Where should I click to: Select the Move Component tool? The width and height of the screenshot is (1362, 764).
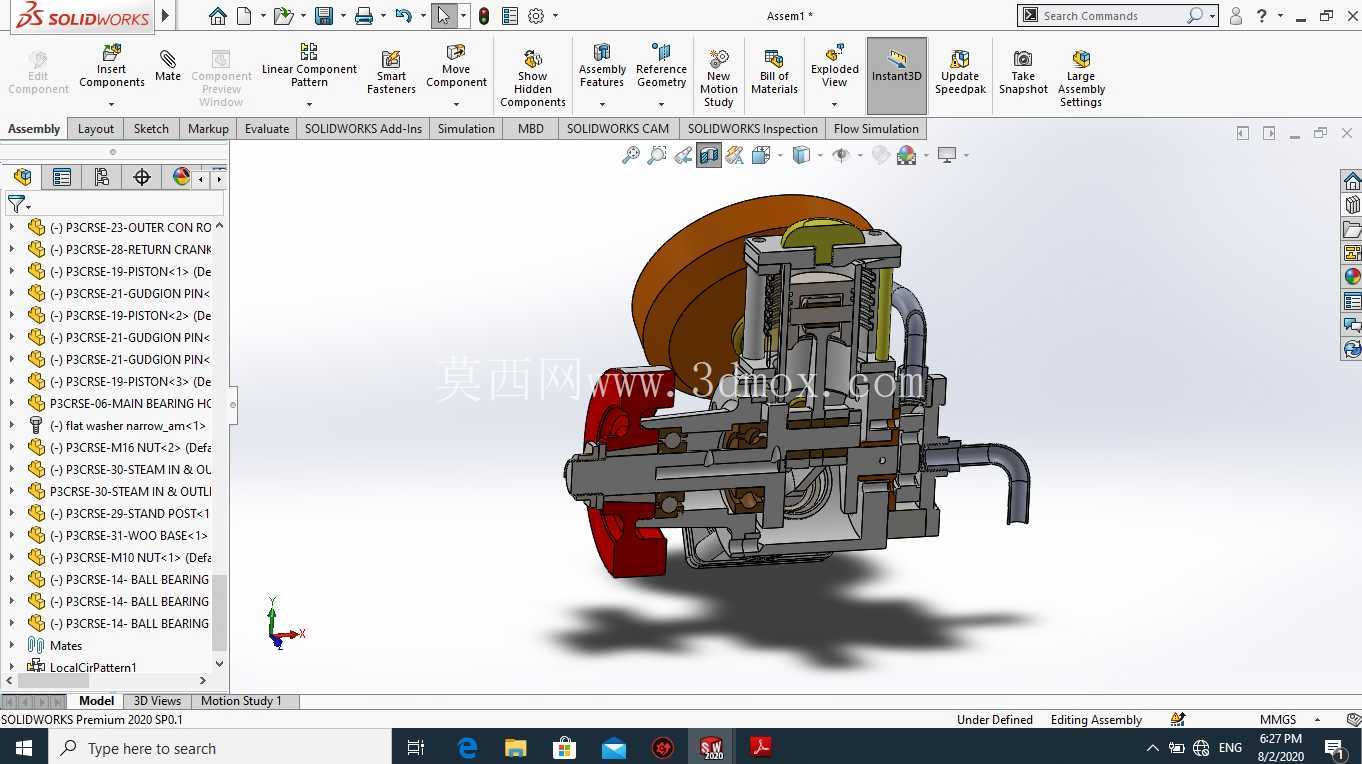(456, 66)
